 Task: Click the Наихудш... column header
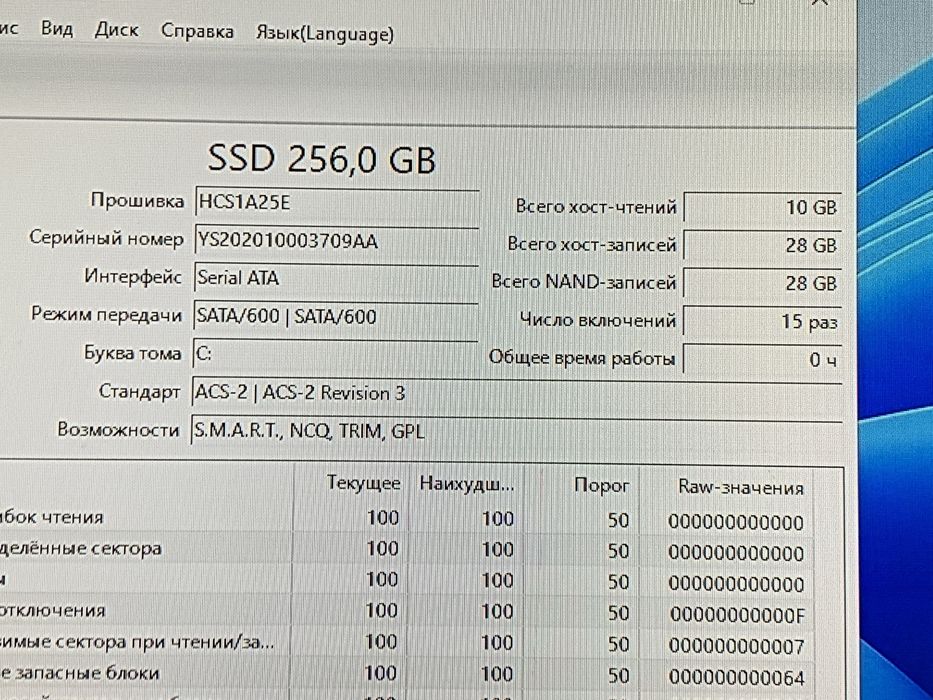click(x=466, y=484)
